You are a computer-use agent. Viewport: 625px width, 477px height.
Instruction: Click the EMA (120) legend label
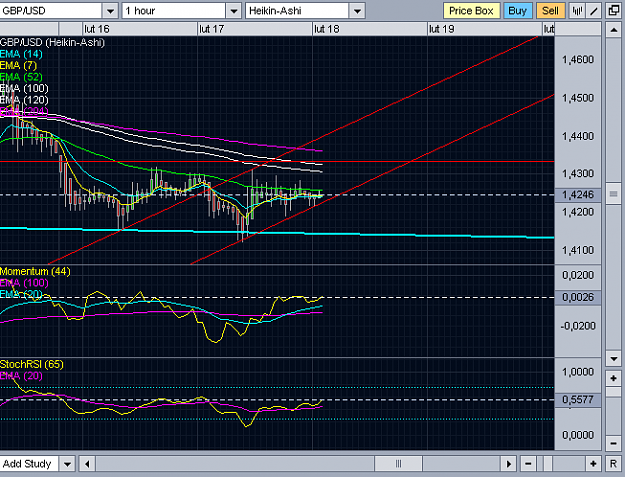click(24, 100)
